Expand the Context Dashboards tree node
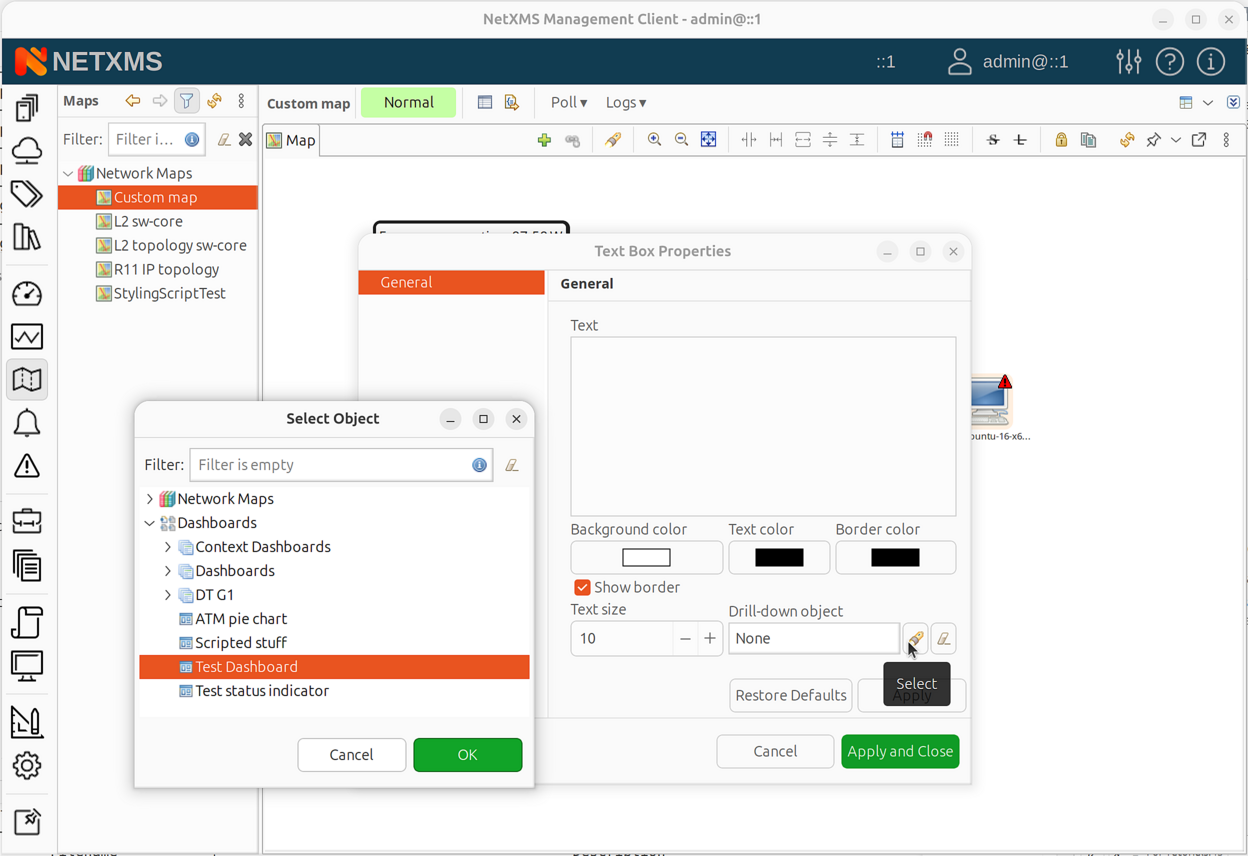 (x=168, y=547)
